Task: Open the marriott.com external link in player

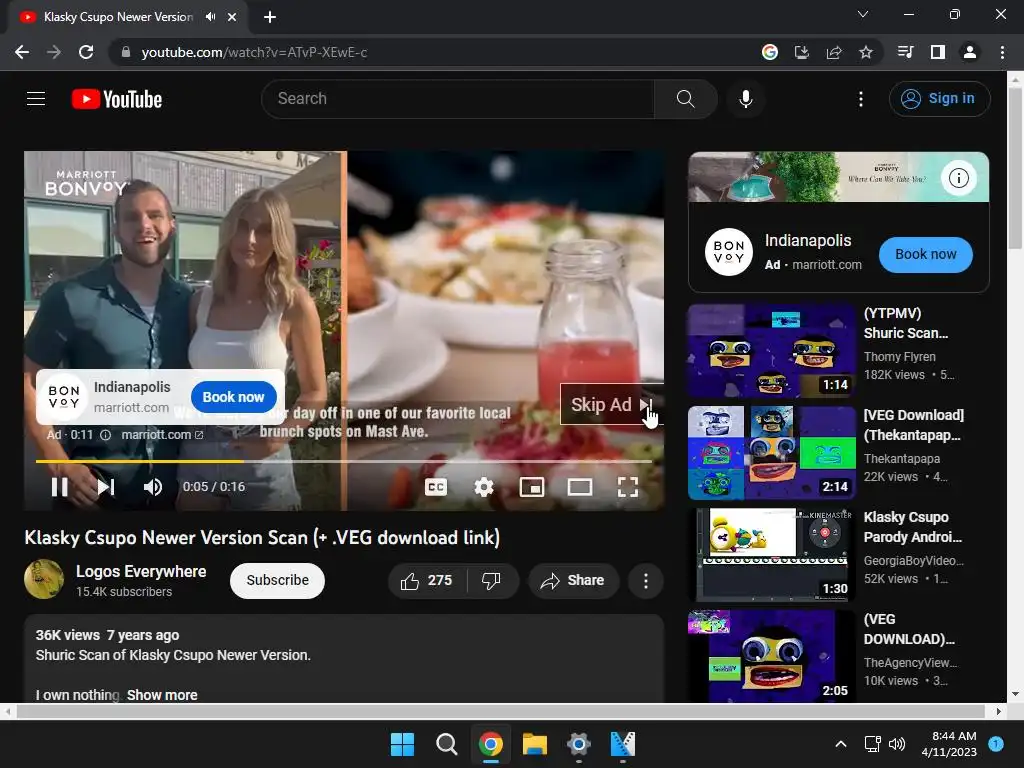Action: [x=162, y=435]
